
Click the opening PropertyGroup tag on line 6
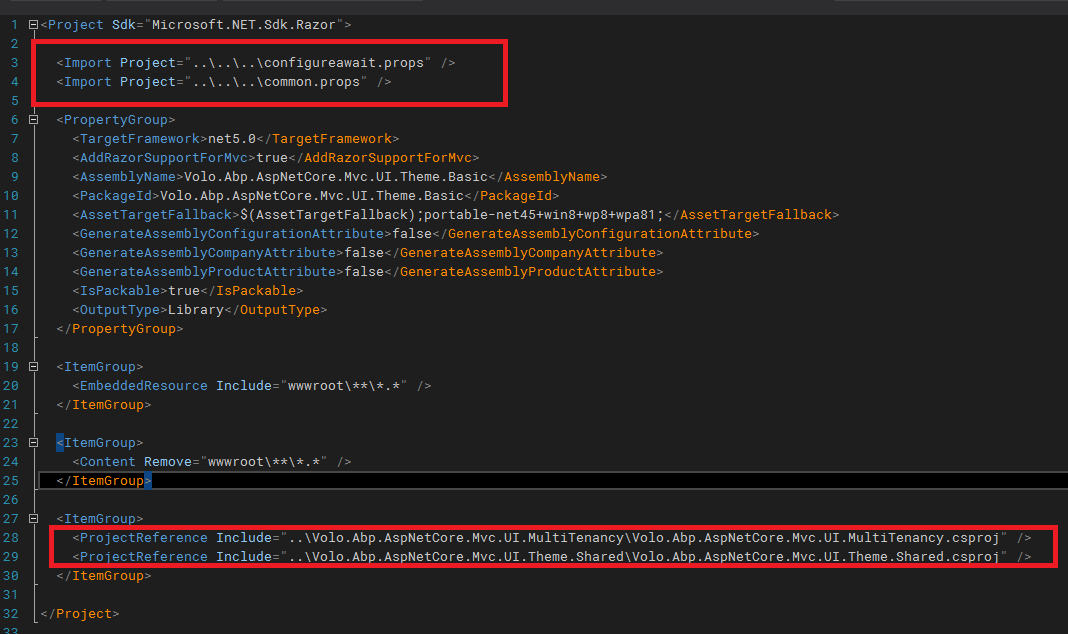point(116,120)
